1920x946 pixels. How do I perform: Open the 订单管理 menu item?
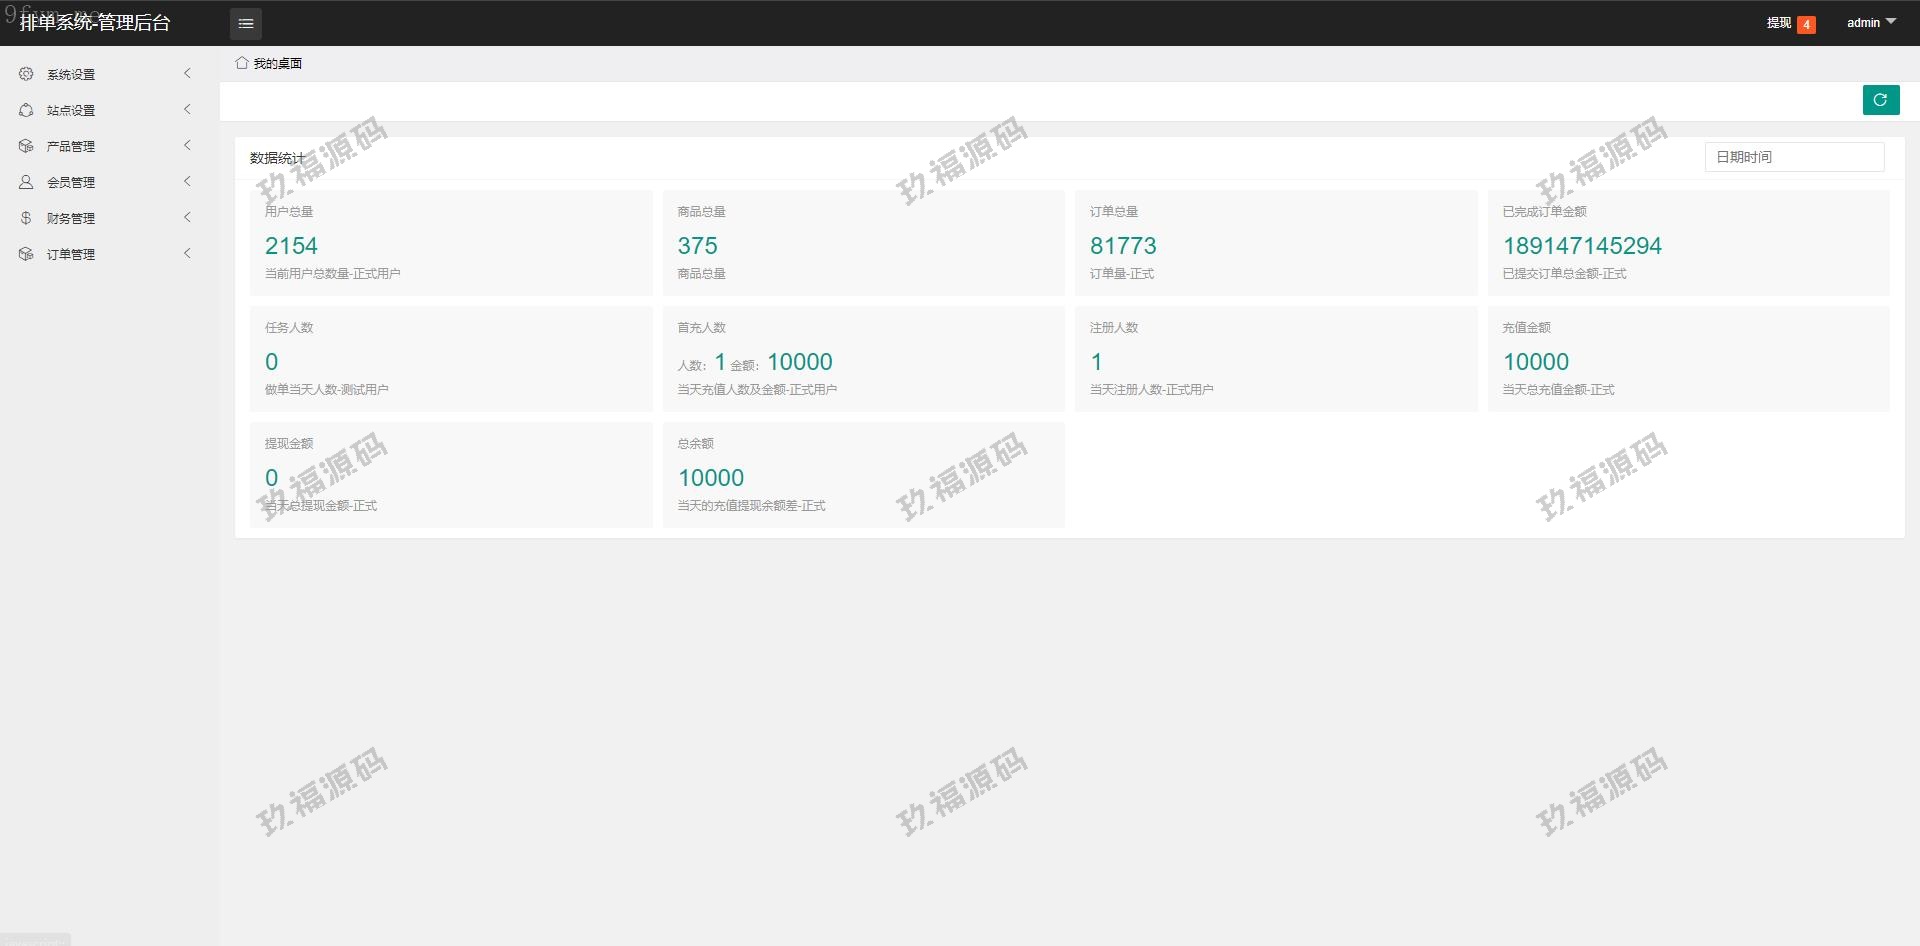click(x=71, y=254)
